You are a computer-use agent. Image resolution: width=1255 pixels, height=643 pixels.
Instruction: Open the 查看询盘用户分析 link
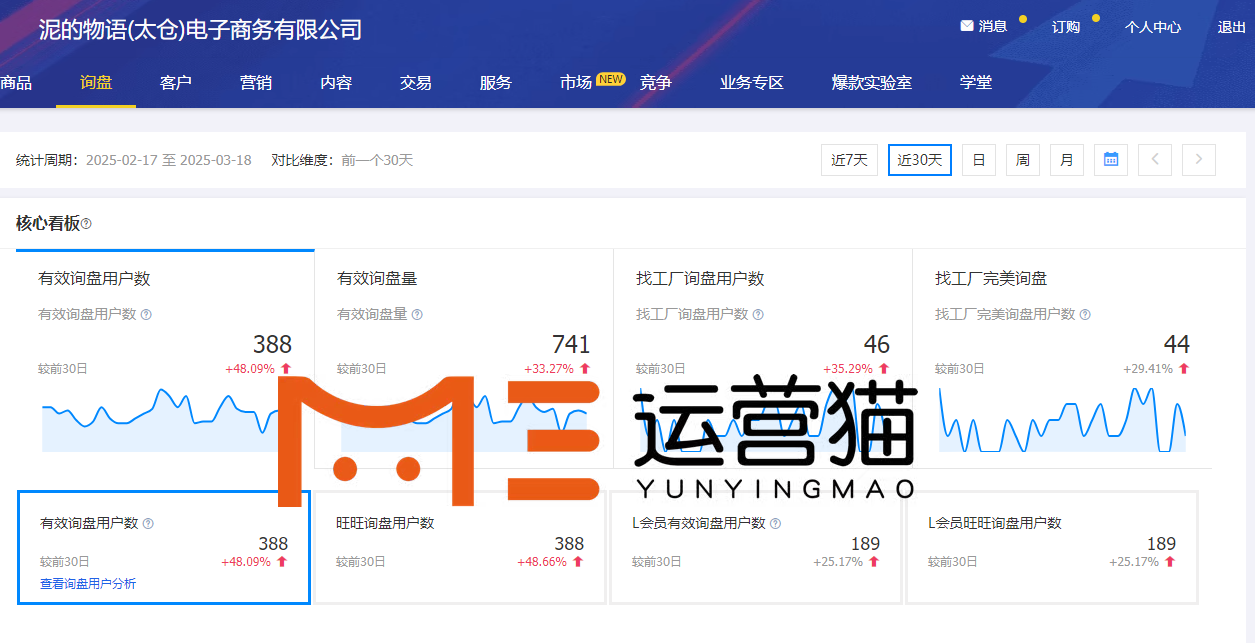(x=88, y=584)
